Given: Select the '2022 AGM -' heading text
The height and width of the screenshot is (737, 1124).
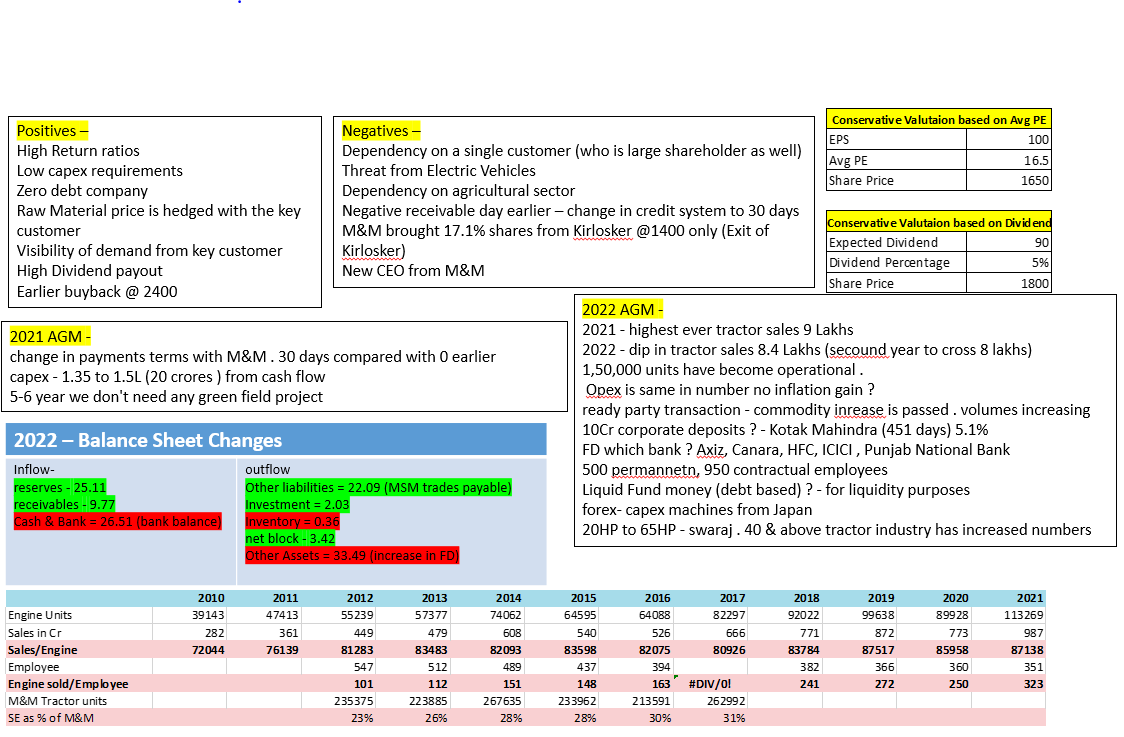Looking at the screenshot, I should pyautogui.click(x=622, y=310).
